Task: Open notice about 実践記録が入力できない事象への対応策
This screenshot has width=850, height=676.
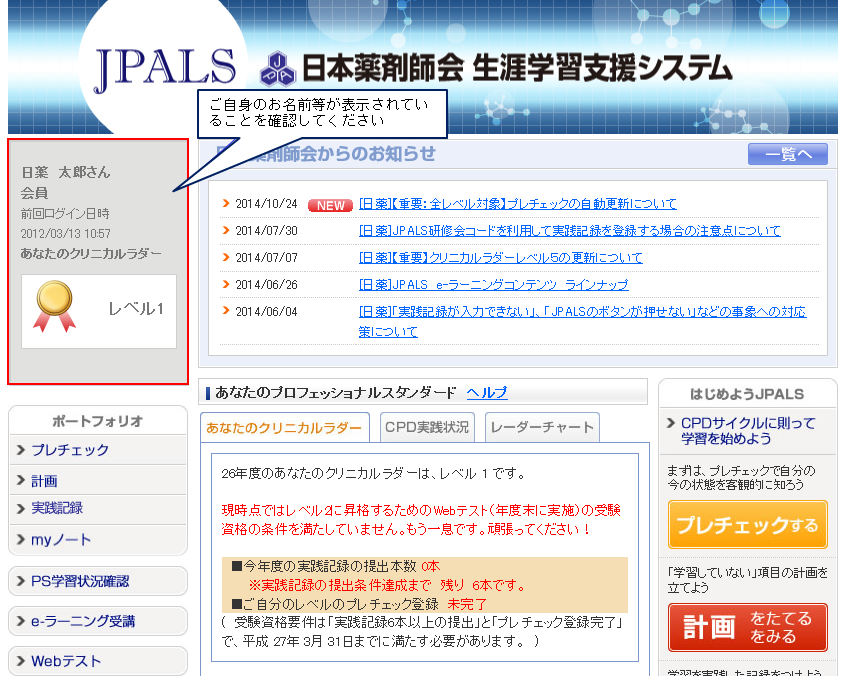Action: (x=582, y=321)
